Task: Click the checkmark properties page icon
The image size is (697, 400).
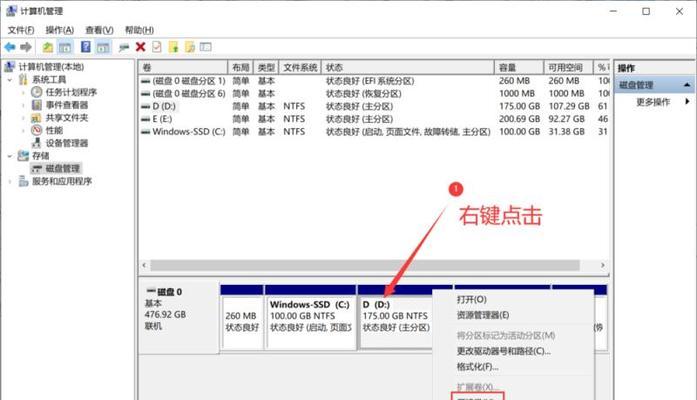Action: tap(157, 47)
